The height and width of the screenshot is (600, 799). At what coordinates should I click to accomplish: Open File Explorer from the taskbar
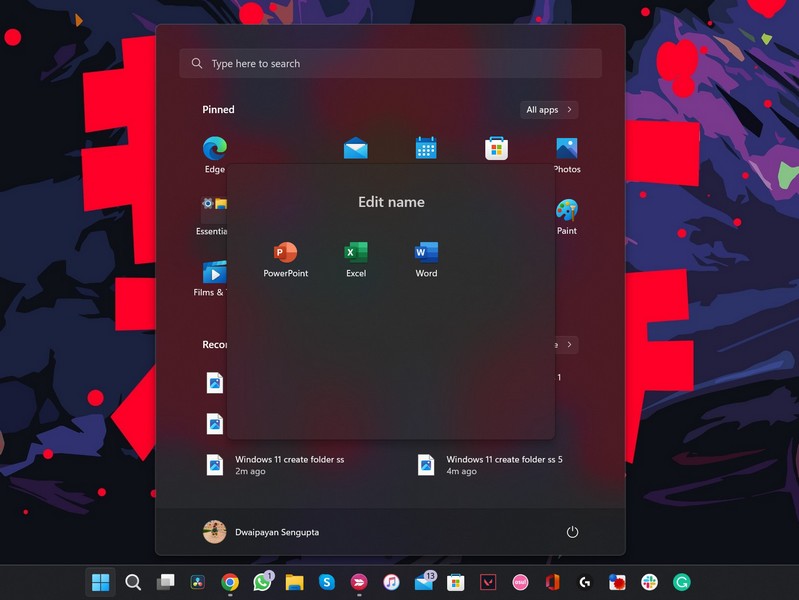coord(294,582)
